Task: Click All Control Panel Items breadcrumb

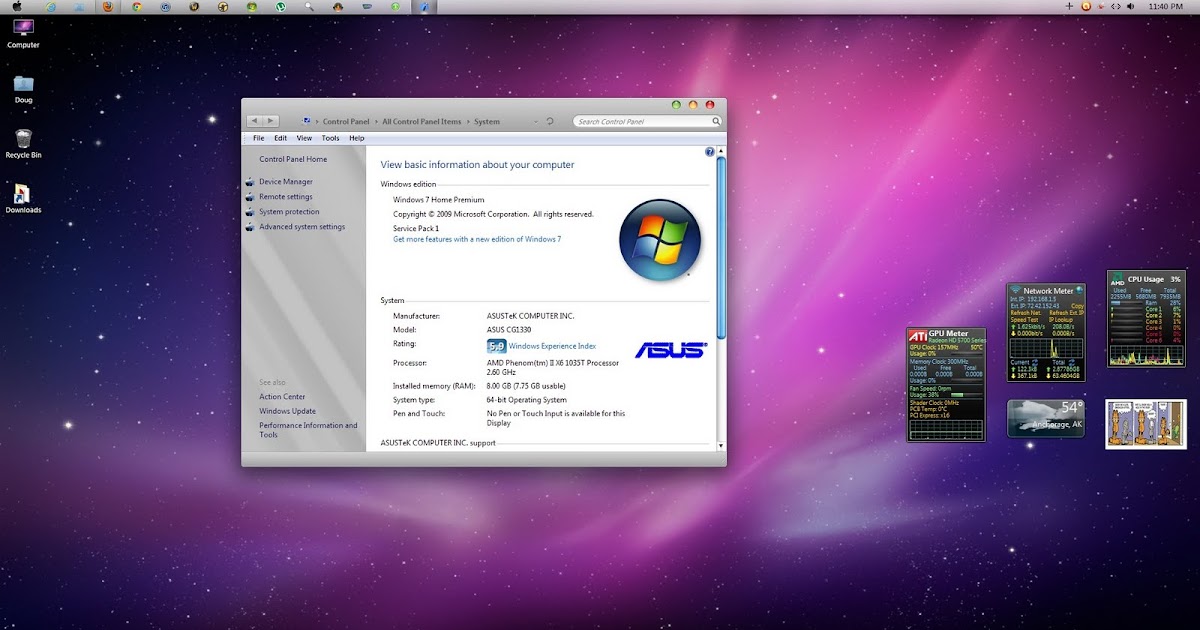Action: (422, 122)
